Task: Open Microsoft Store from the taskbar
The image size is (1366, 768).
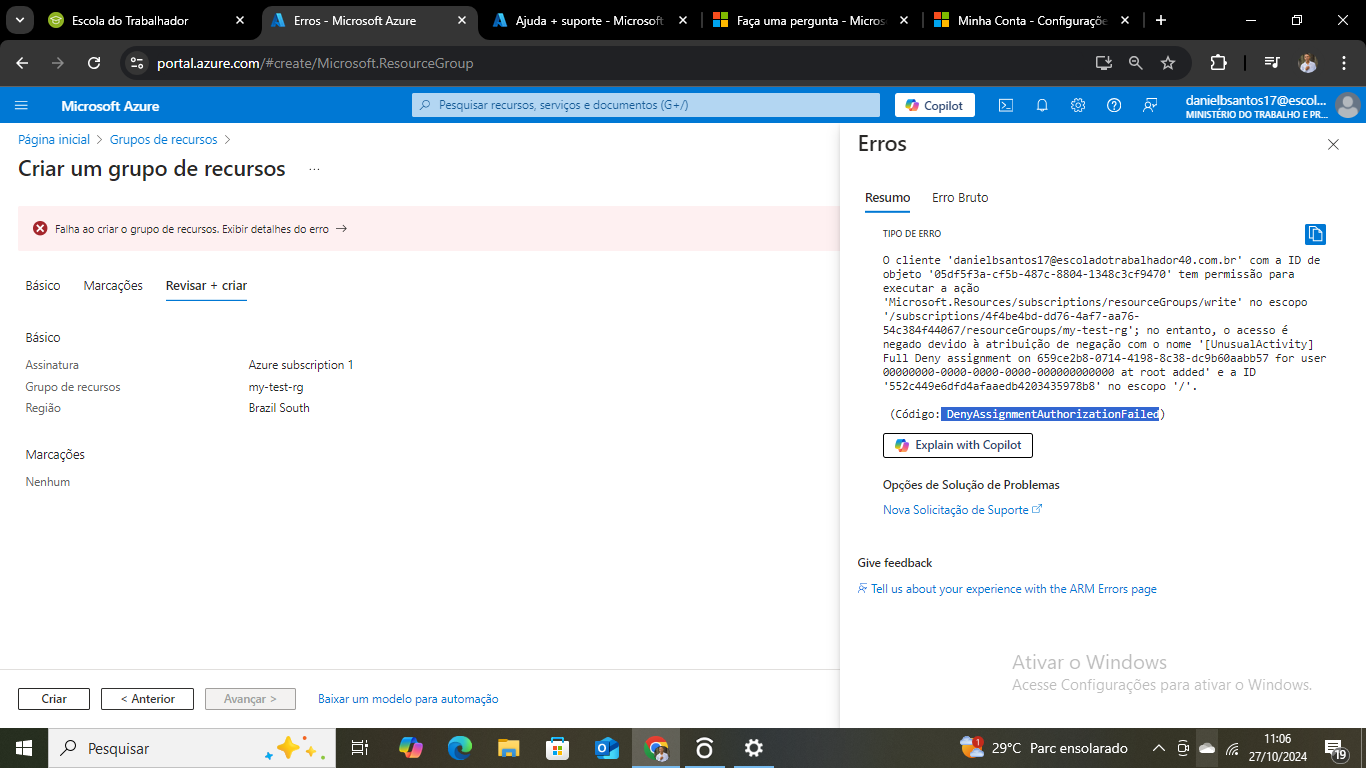Action: click(558, 748)
